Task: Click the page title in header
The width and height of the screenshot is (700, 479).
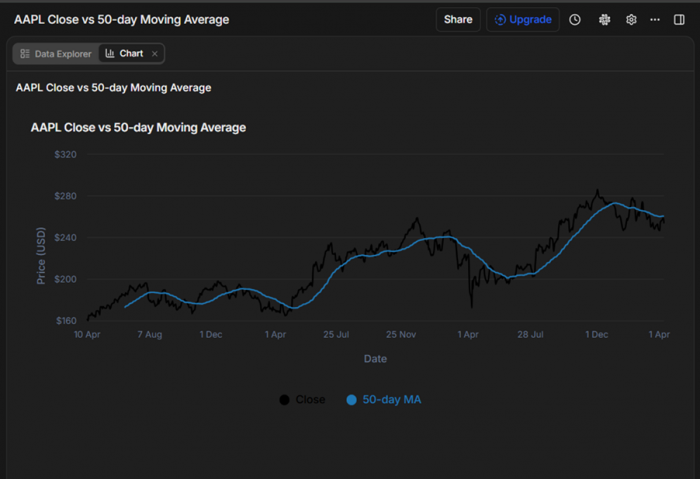Action: [121, 20]
